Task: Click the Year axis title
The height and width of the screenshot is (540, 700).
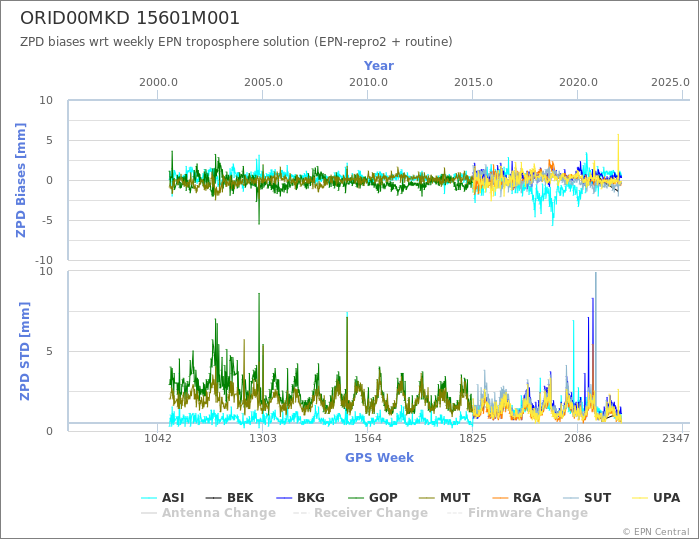Action: (x=379, y=66)
